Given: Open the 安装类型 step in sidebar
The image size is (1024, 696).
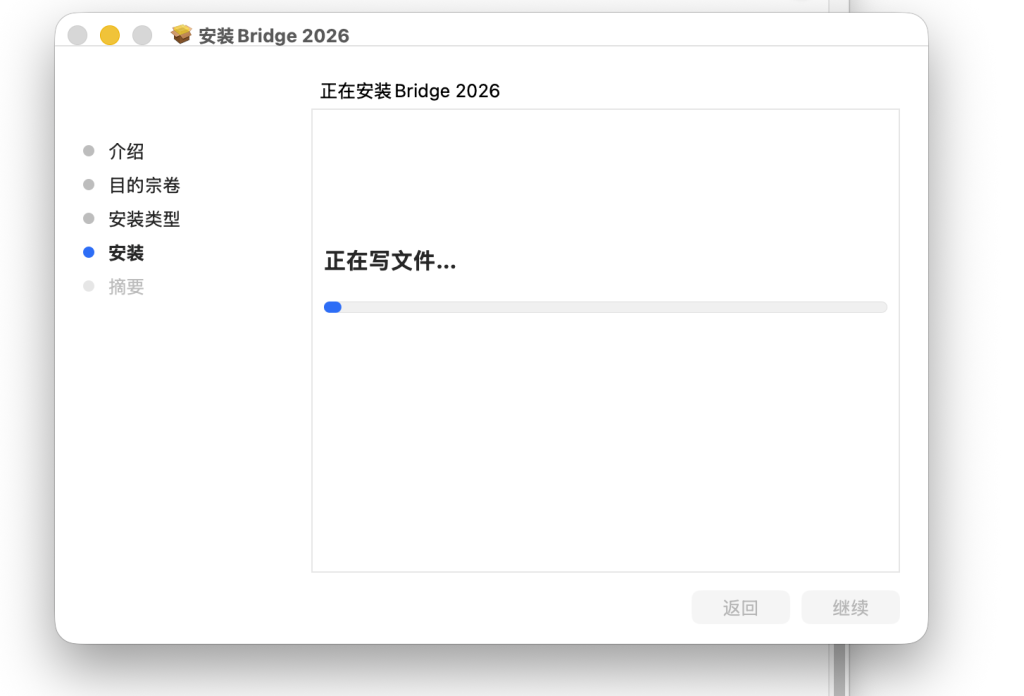Looking at the screenshot, I should point(145,219).
